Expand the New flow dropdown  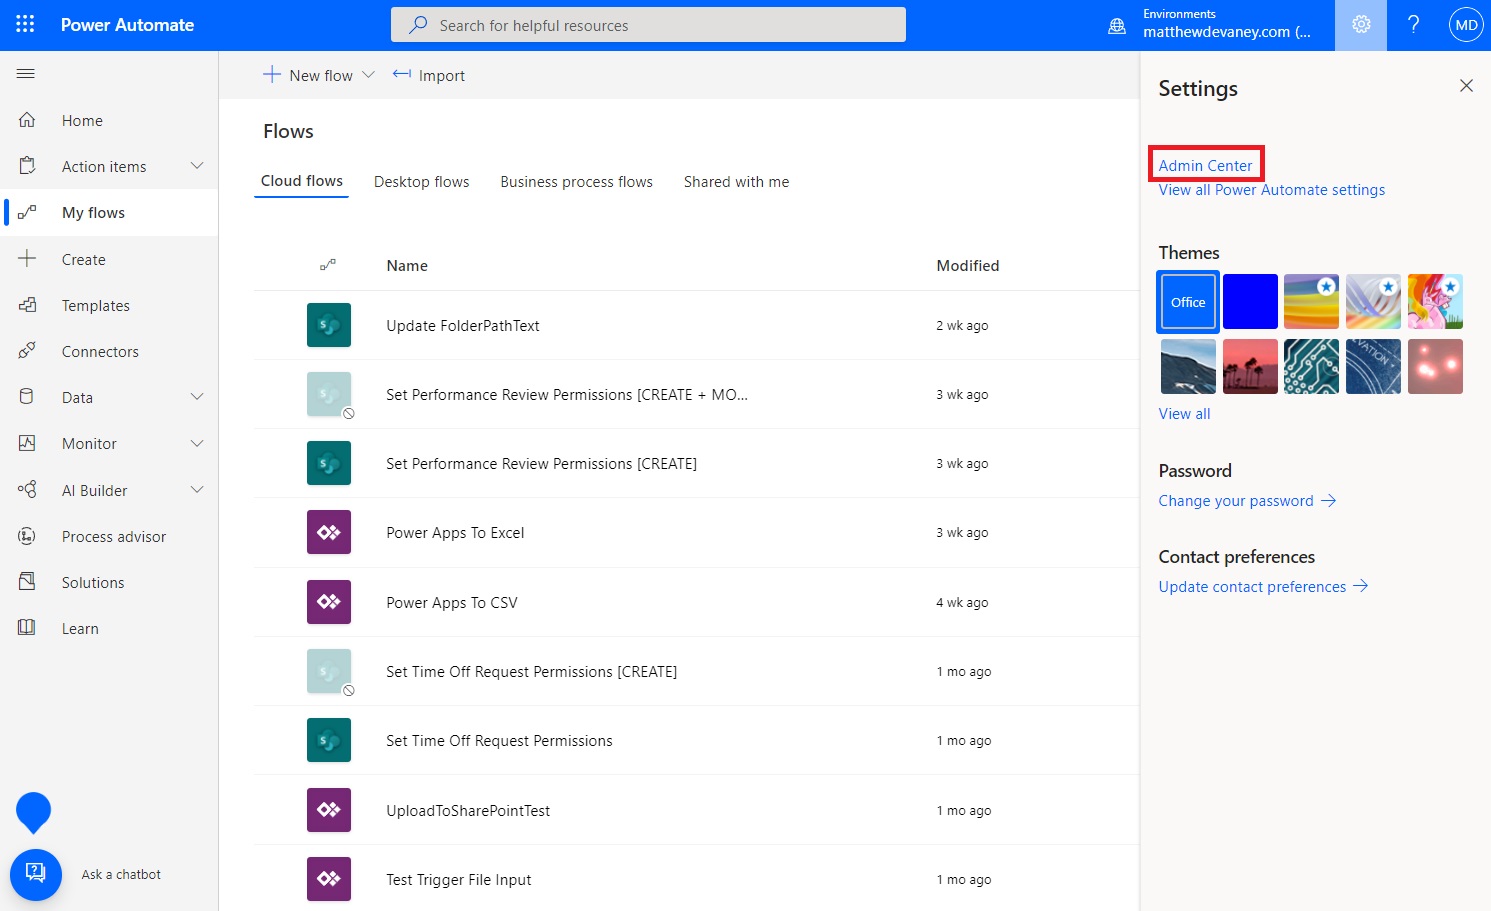coord(369,74)
